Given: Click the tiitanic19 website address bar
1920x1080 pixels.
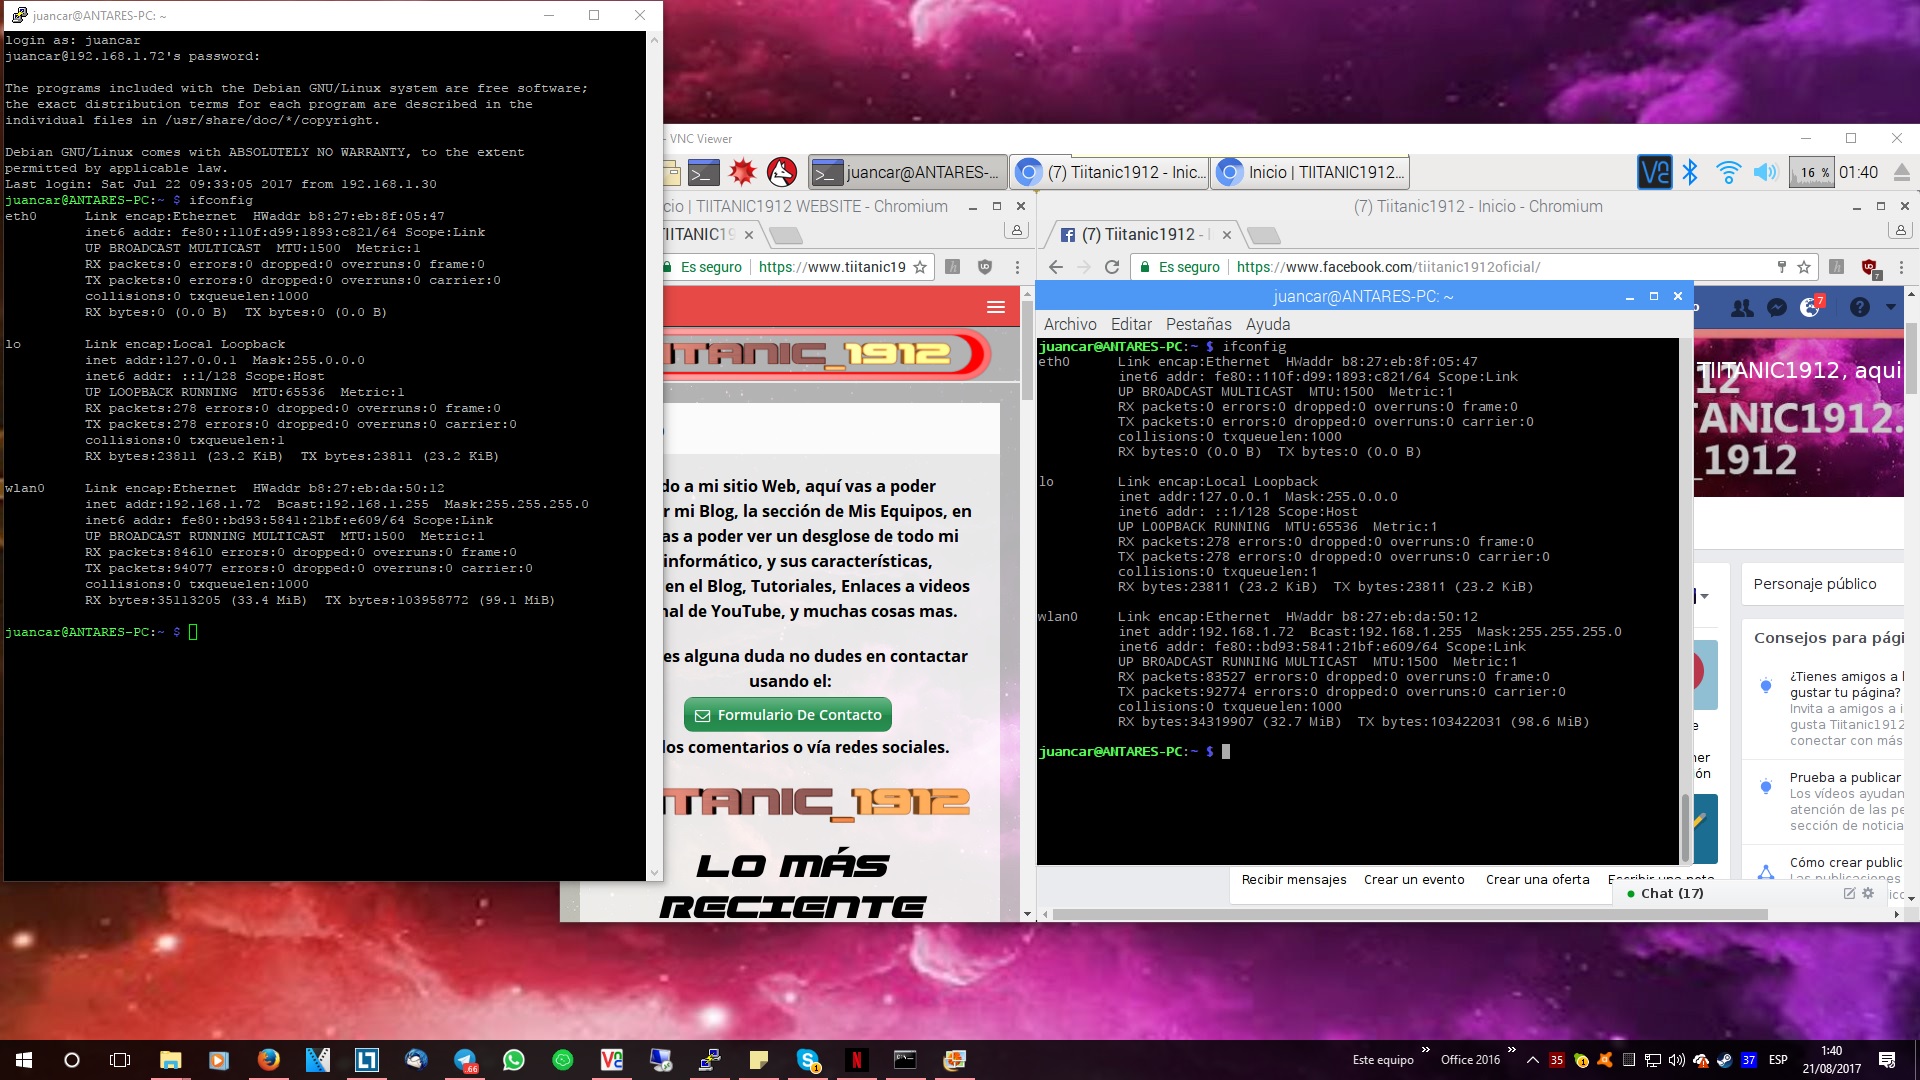Looking at the screenshot, I should coord(832,267).
